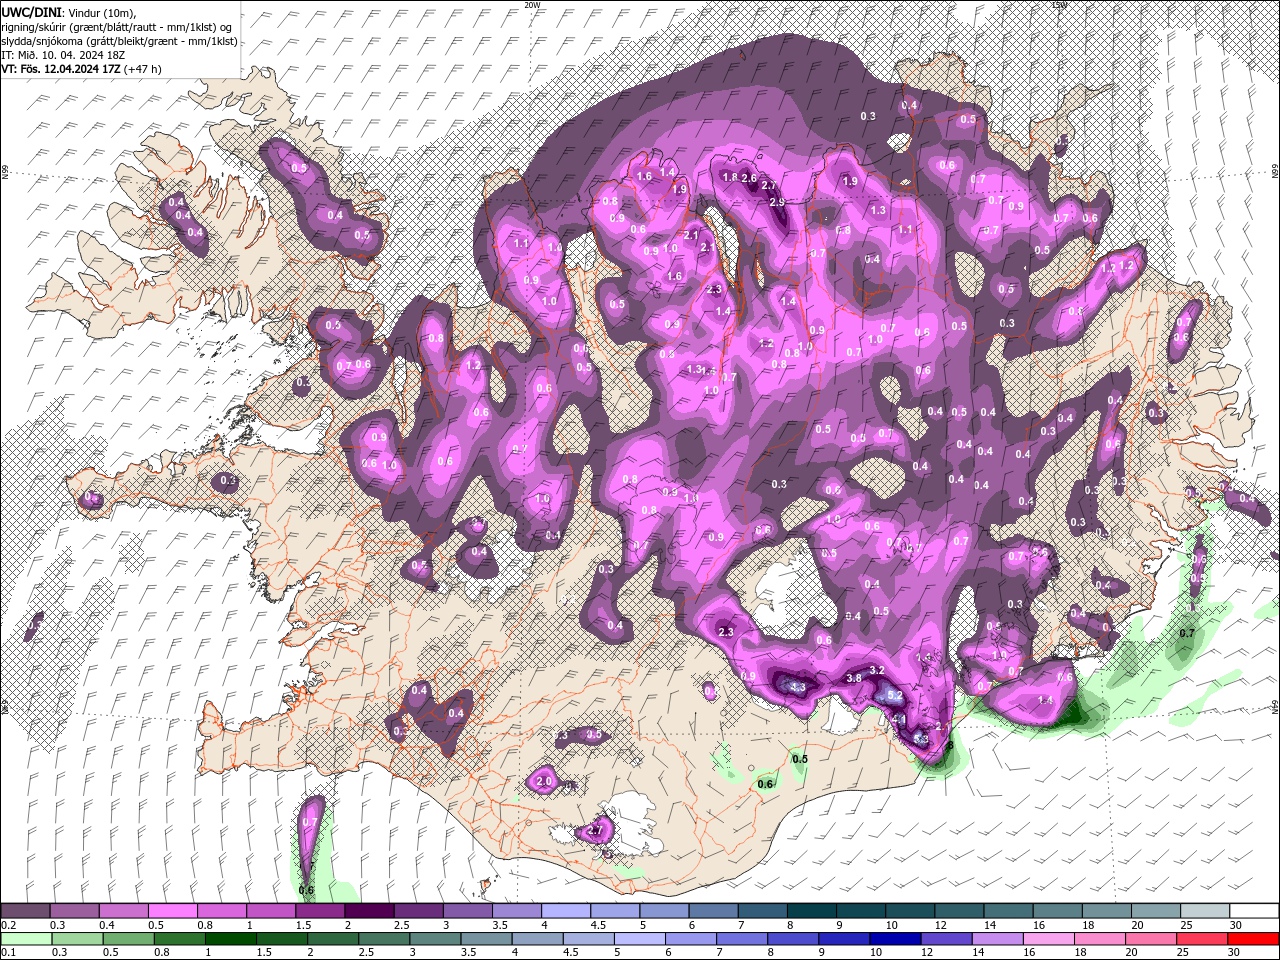Click the 5.2 precipitation value on the map
Screen dimensions: 1280x960
(895, 695)
